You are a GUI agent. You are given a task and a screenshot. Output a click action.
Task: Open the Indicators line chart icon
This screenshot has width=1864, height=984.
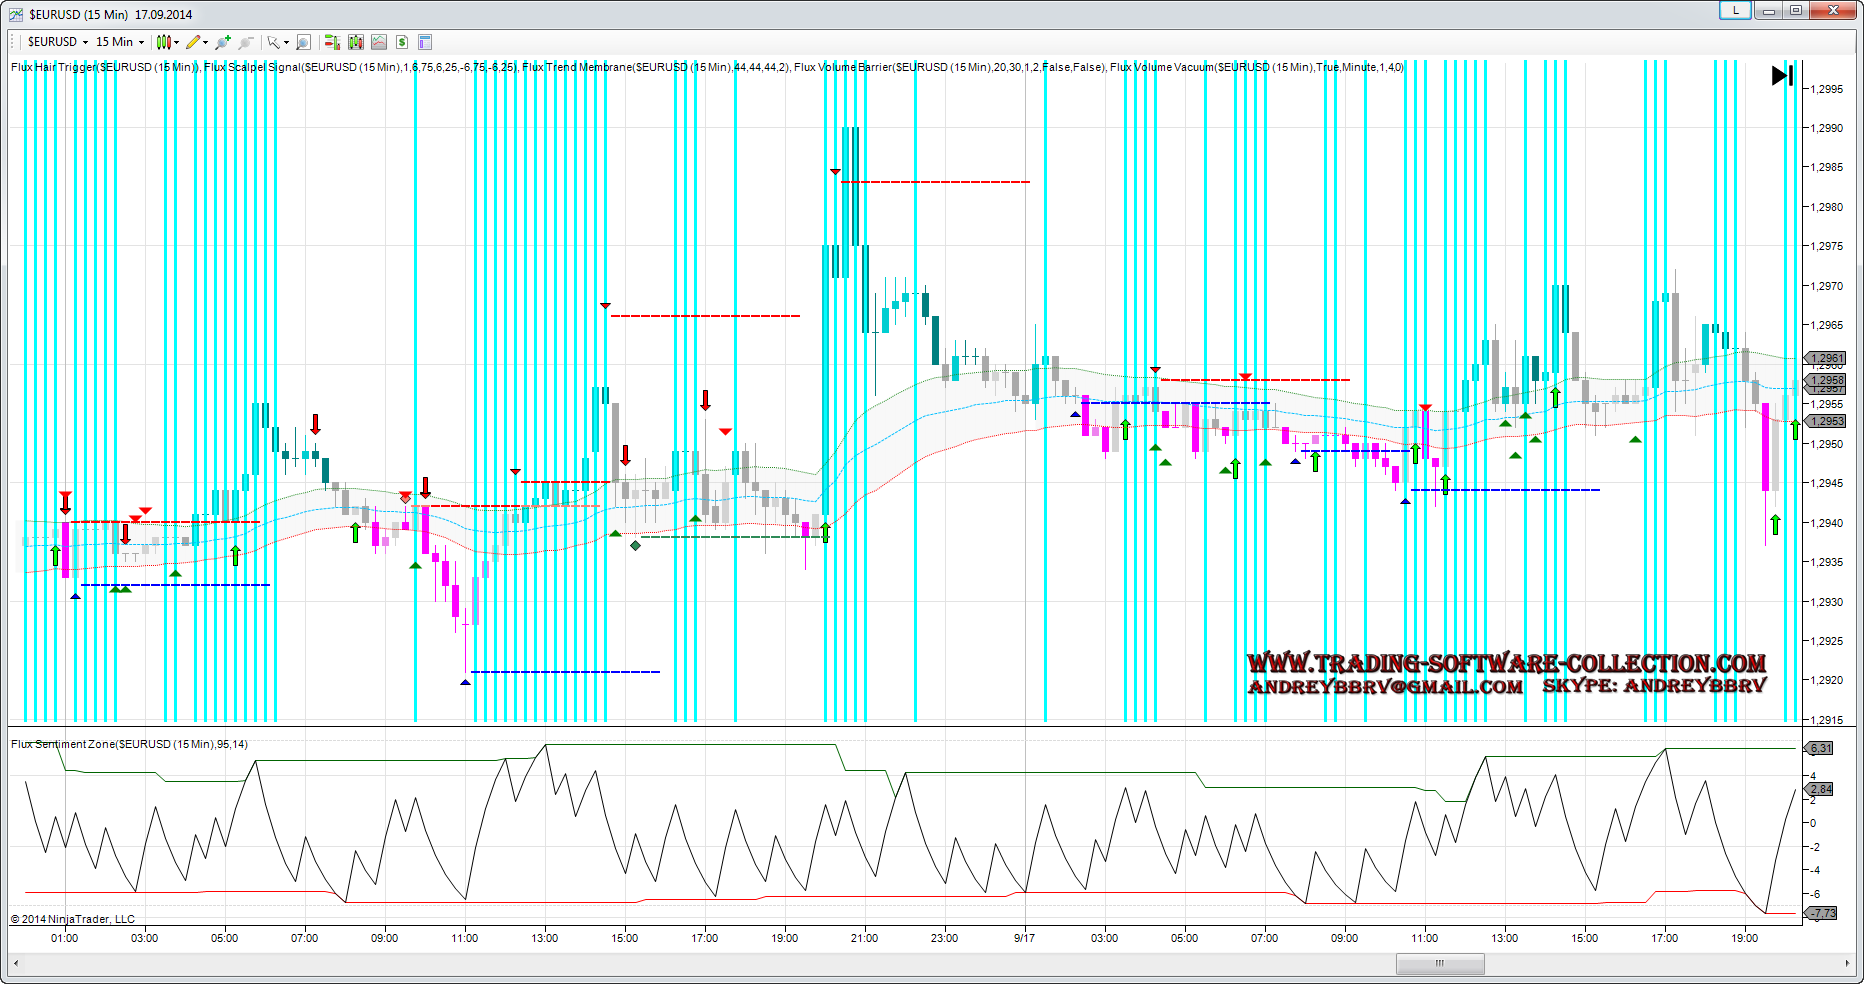(x=379, y=42)
